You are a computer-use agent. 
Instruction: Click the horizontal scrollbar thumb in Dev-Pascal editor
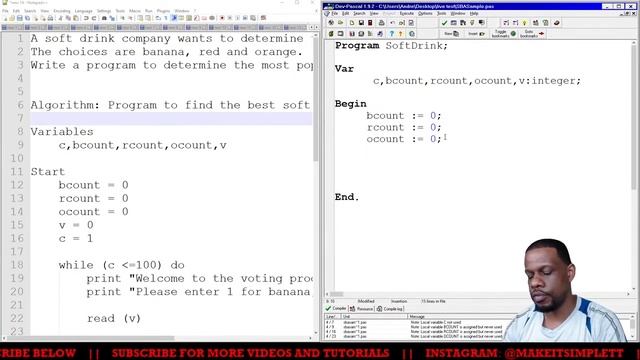[x=337, y=294]
